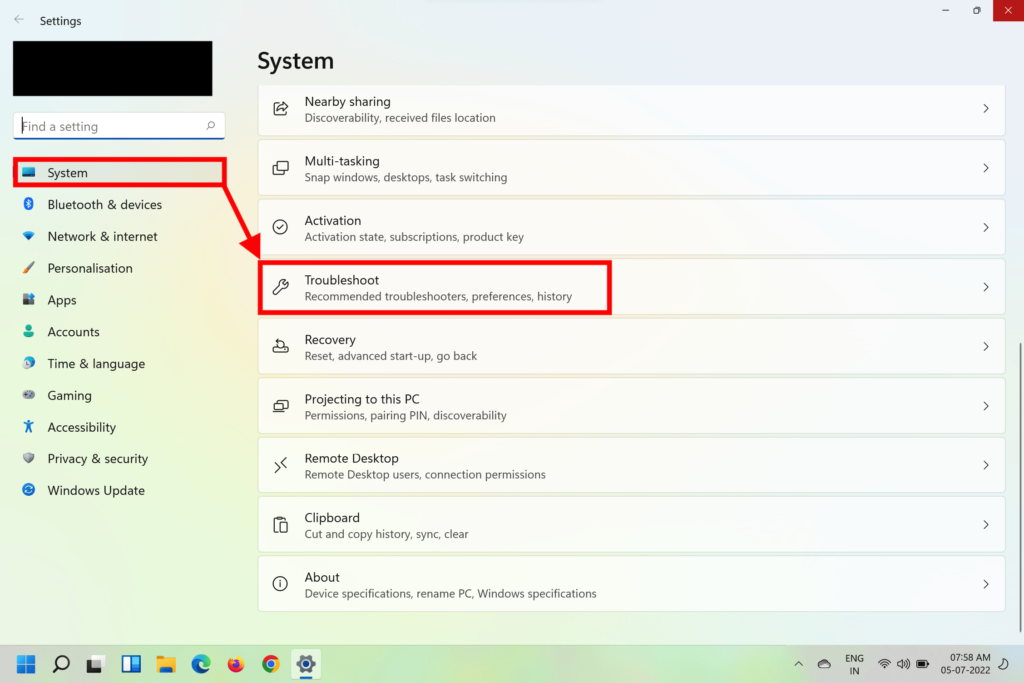This screenshot has height=683, width=1024.
Task: Click the Recovery icon
Action: [x=281, y=347]
